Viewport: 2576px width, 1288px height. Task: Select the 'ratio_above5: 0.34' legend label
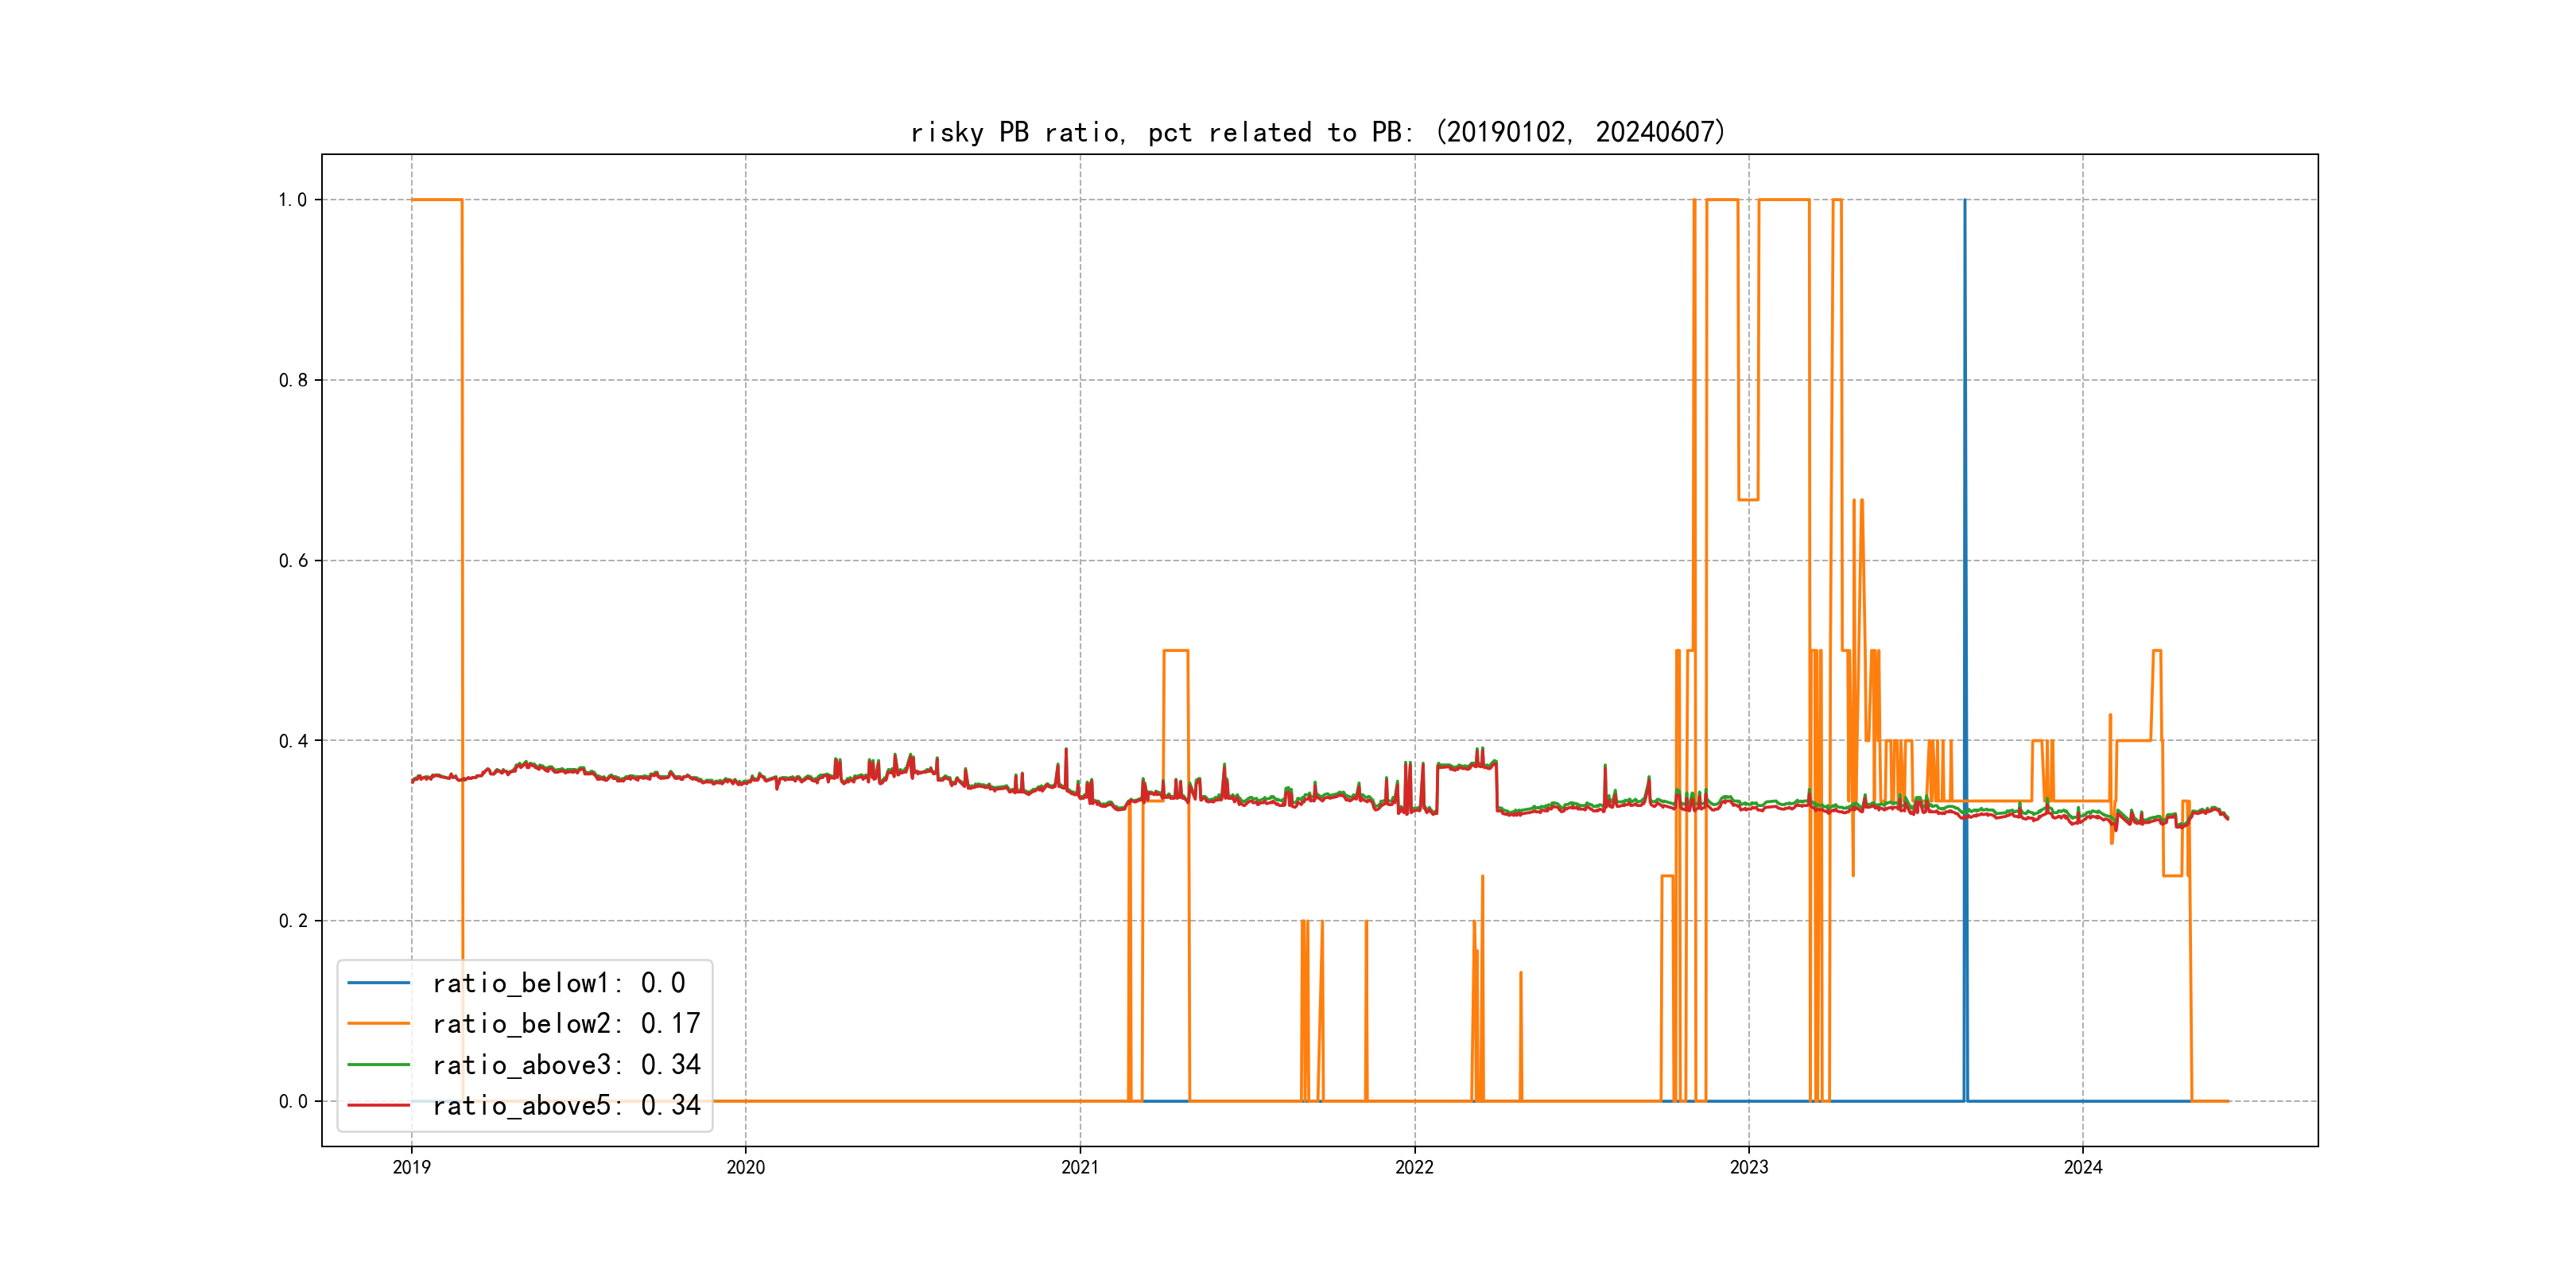point(566,1105)
